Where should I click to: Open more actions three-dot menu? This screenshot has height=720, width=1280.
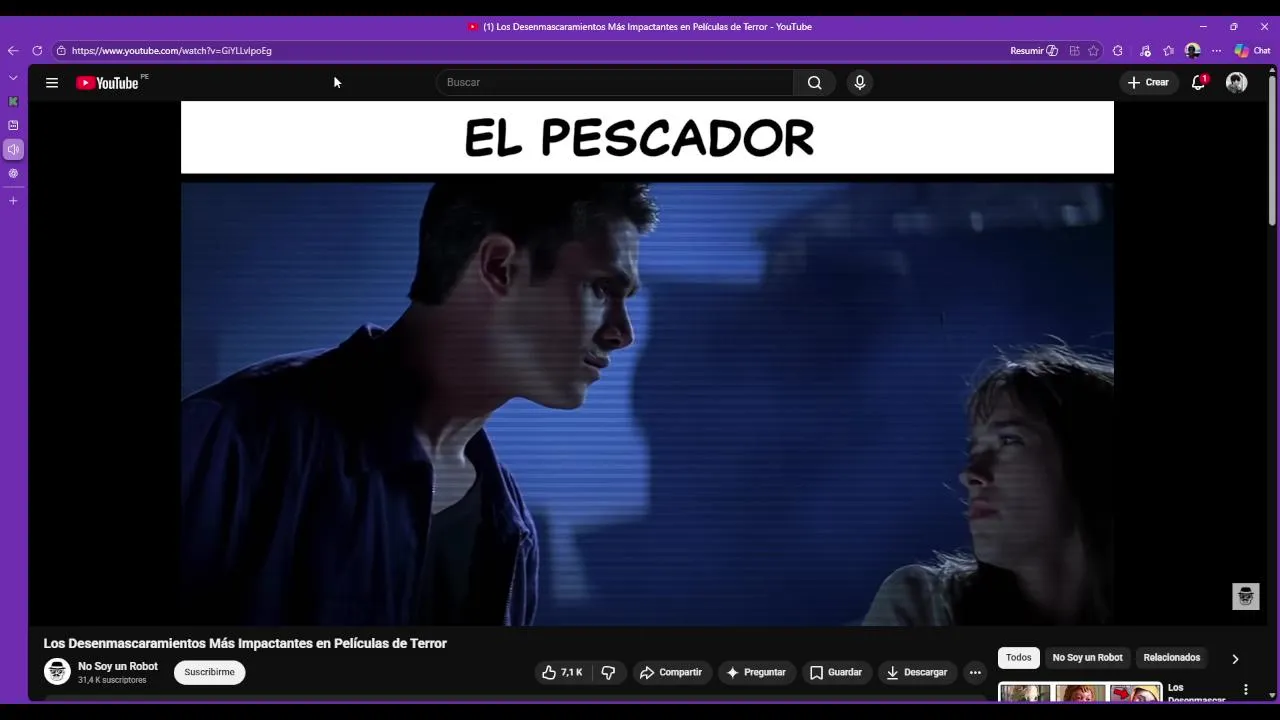pos(975,673)
